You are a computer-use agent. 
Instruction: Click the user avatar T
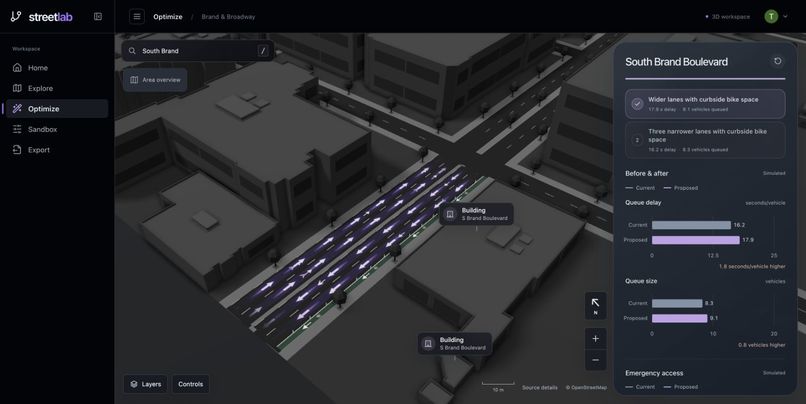point(771,16)
